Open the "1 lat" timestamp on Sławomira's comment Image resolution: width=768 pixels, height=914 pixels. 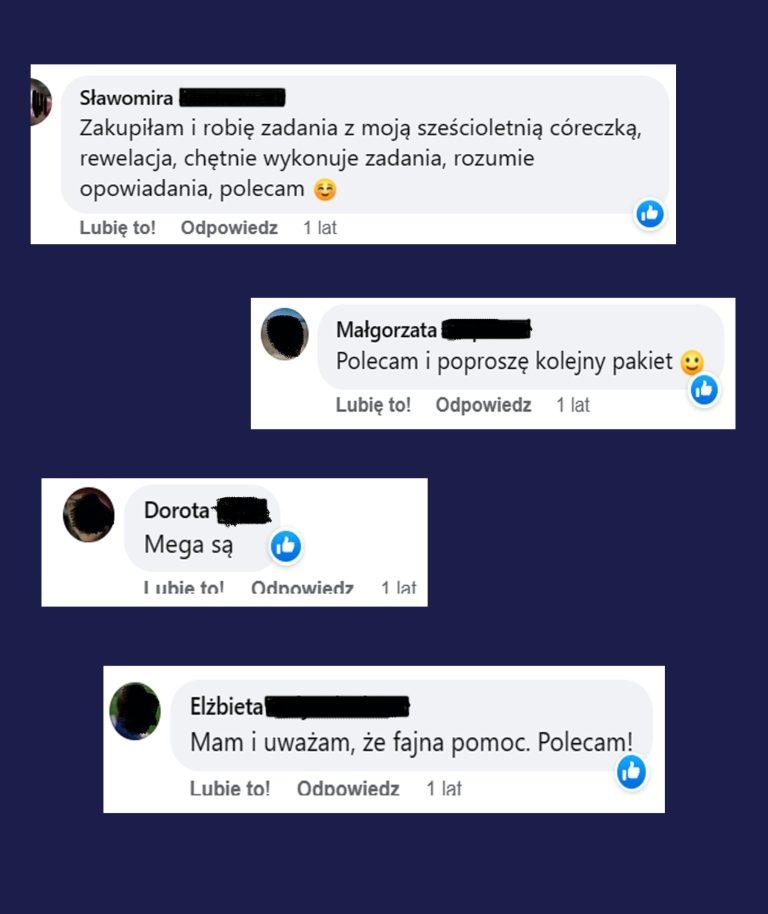coord(320,228)
